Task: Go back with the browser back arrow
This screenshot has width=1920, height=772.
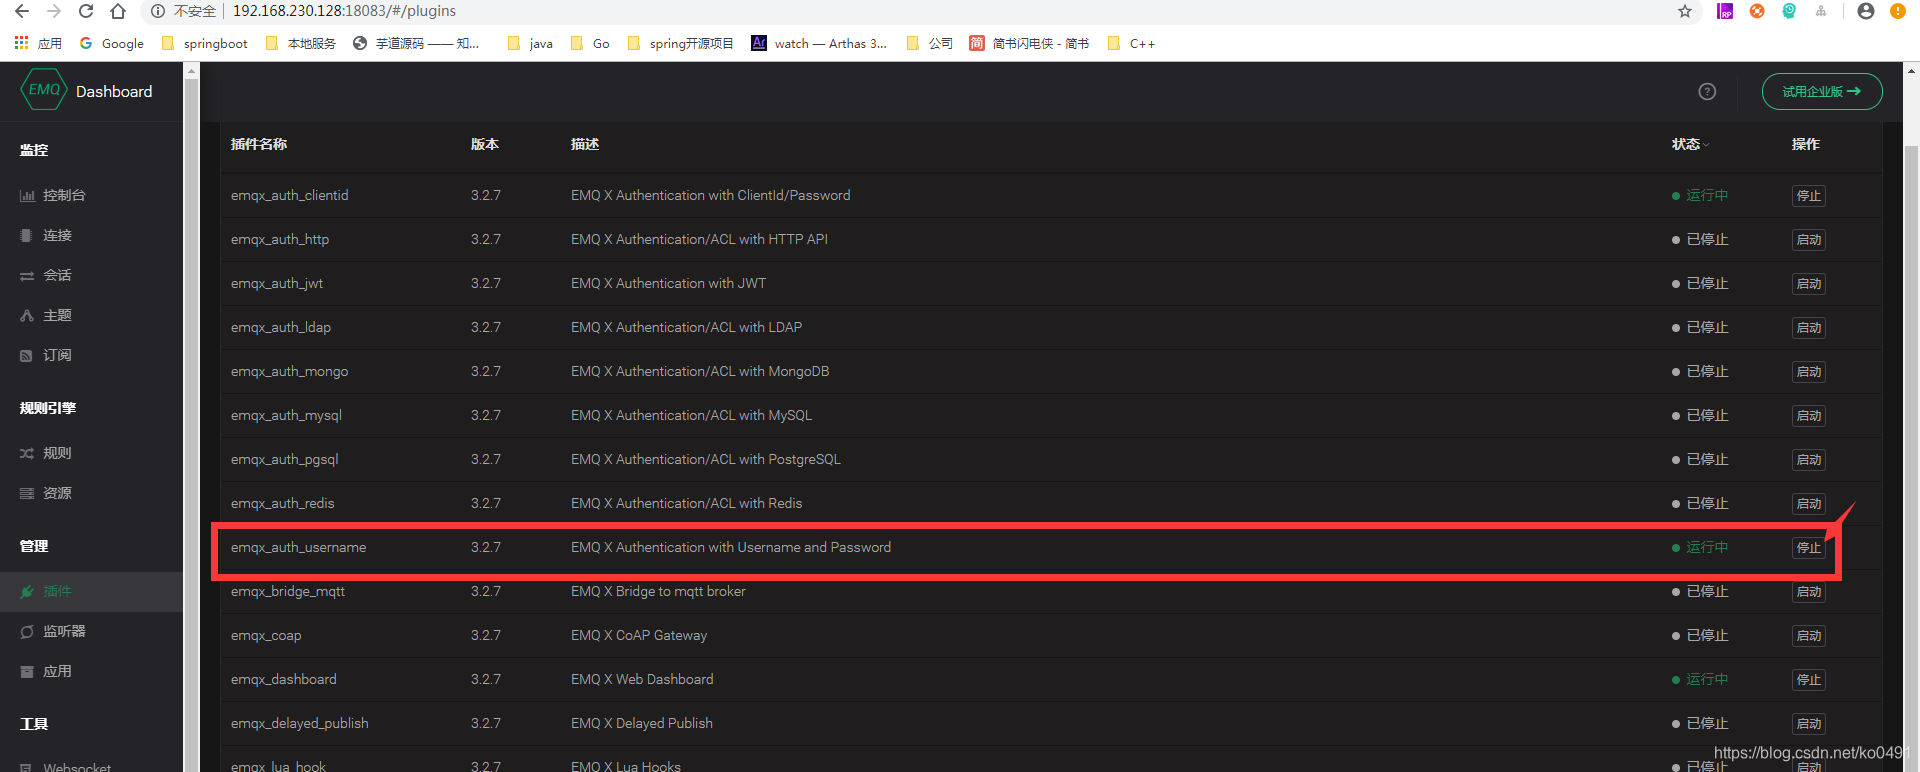Action: [x=21, y=11]
